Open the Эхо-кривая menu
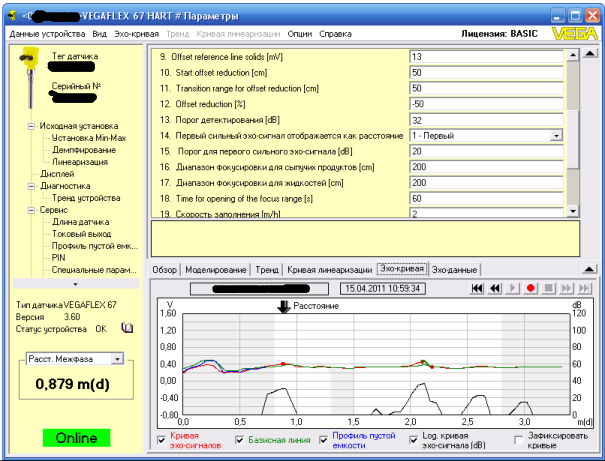 137,34
